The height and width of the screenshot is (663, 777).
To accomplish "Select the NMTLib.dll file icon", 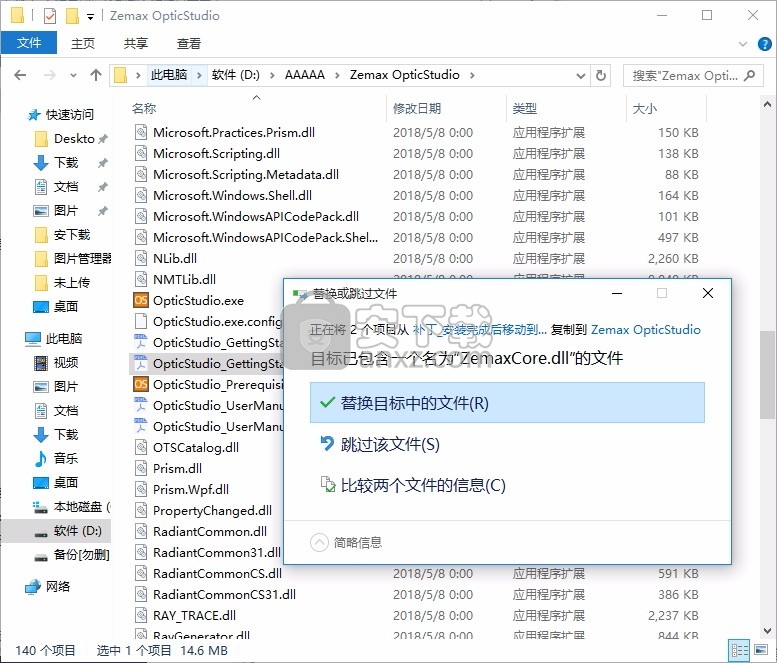I will click(141, 279).
